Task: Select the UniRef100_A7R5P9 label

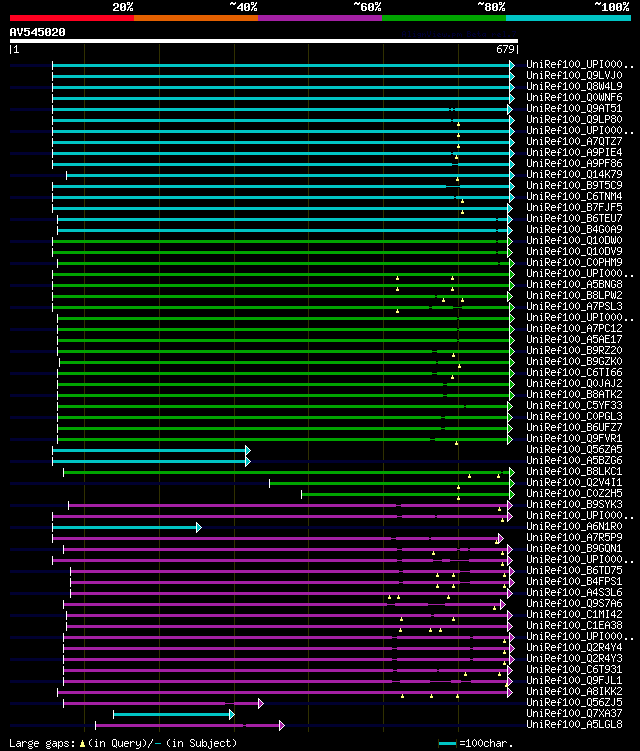Action: coord(574,537)
